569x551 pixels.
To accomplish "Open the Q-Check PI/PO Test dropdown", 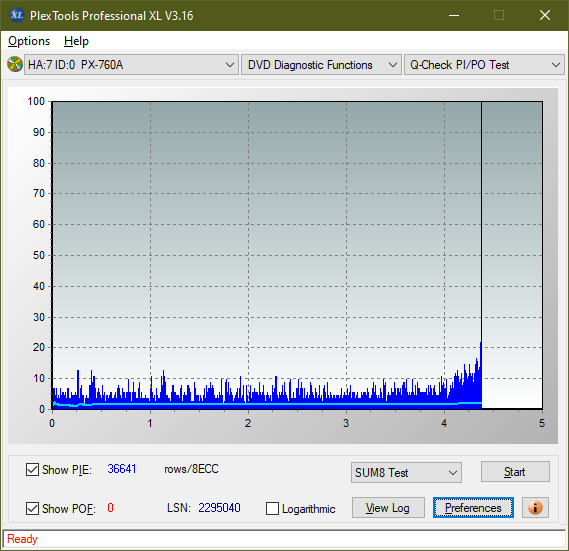I will click(484, 65).
